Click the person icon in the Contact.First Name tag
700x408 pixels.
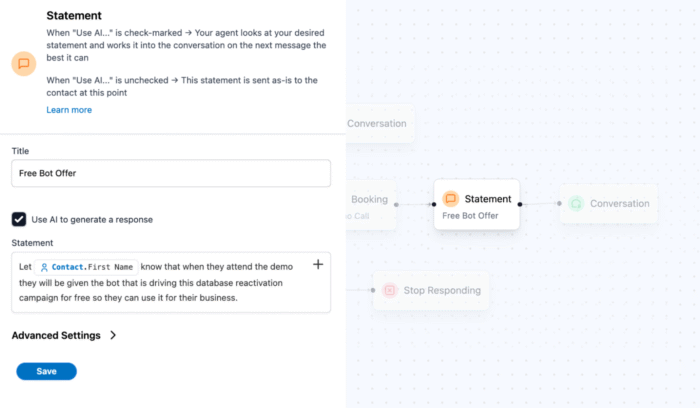click(x=44, y=267)
